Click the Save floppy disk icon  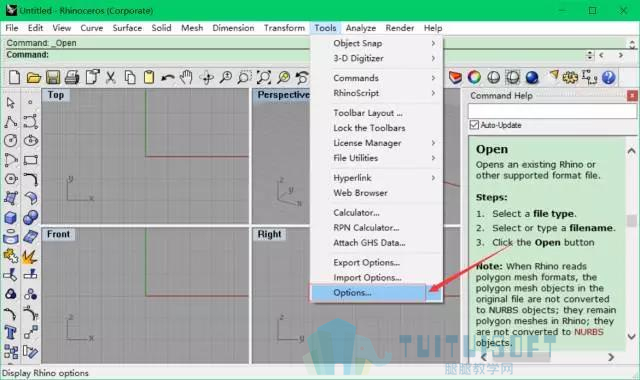[53, 77]
